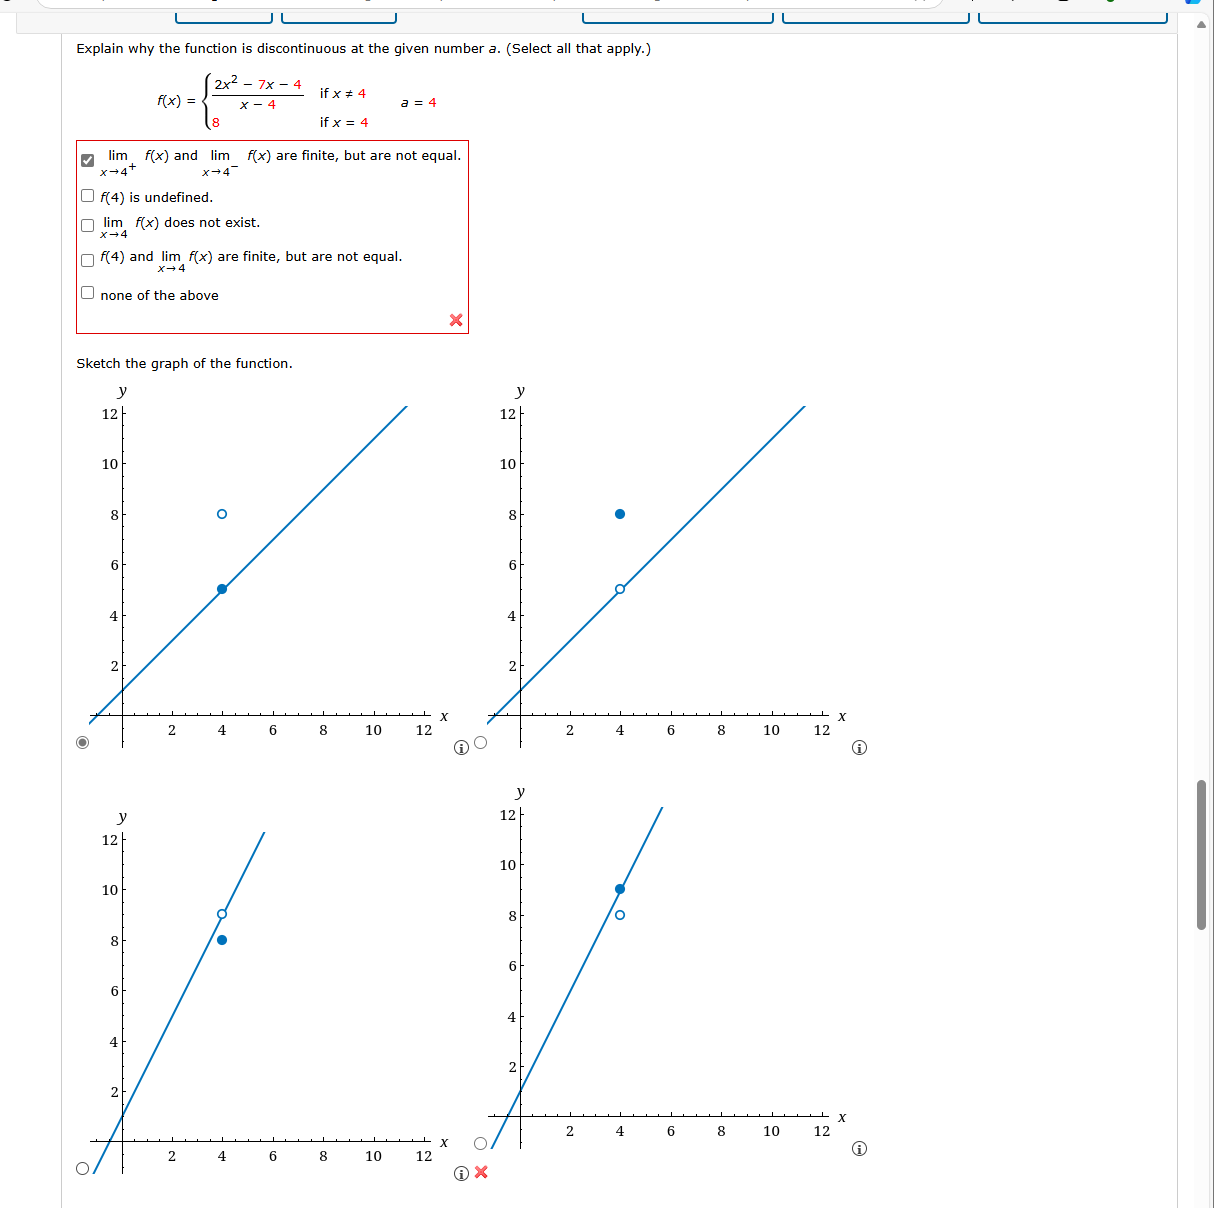Click the info icon beside the top-right graph
The height and width of the screenshot is (1208, 1214).
pyautogui.click(x=858, y=747)
